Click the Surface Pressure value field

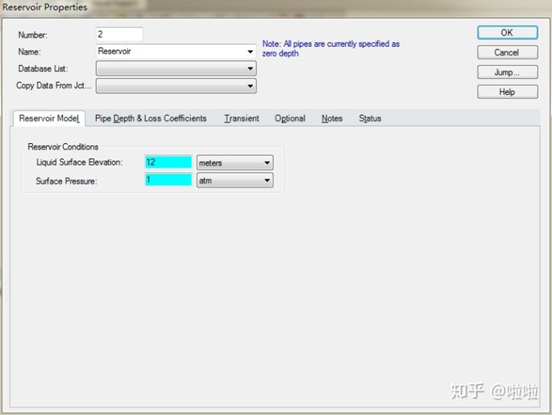click(168, 180)
